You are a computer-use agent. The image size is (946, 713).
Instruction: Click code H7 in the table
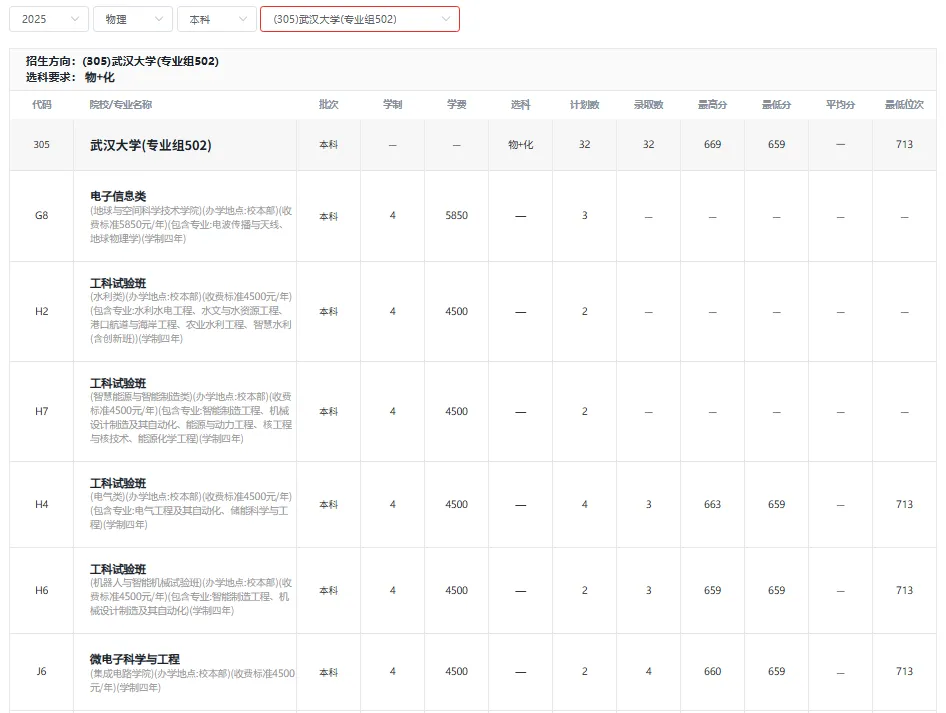42,411
